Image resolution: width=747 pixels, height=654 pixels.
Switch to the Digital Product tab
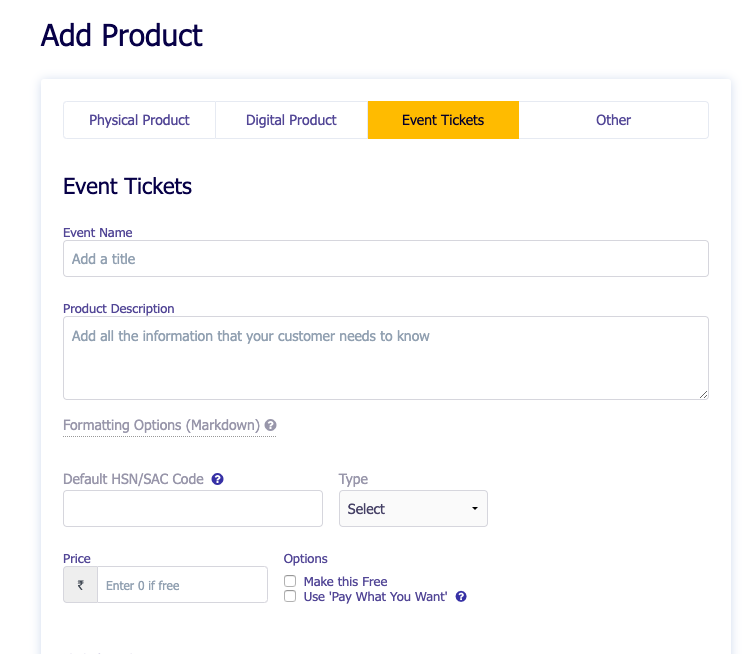291,120
